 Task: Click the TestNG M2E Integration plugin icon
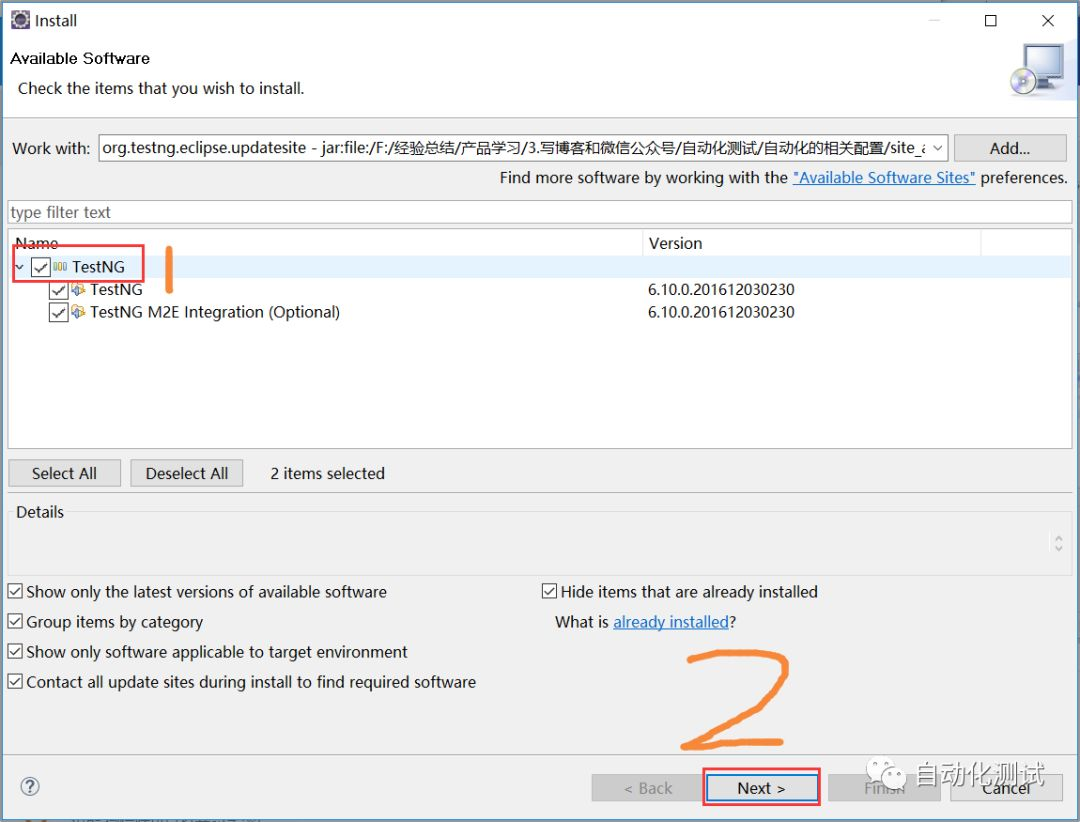[x=79, y=312]
